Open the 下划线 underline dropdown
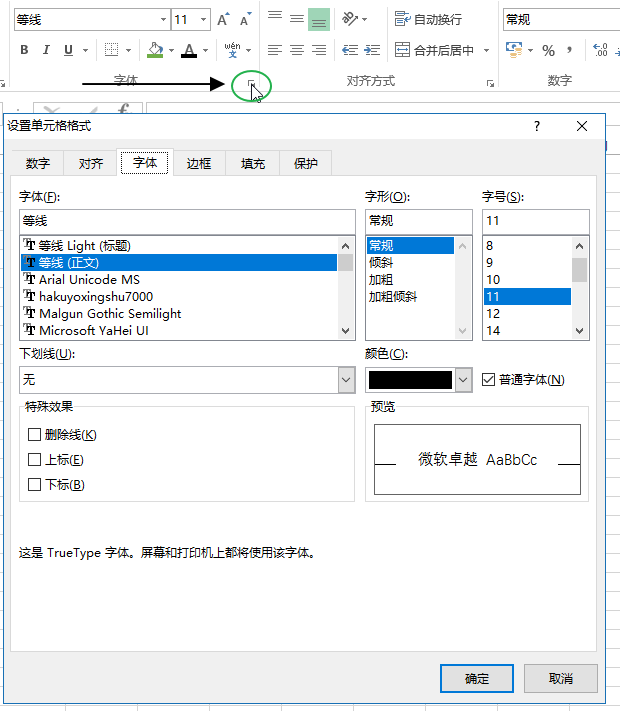This screenshot has width=620, height=711. [346, 380]
